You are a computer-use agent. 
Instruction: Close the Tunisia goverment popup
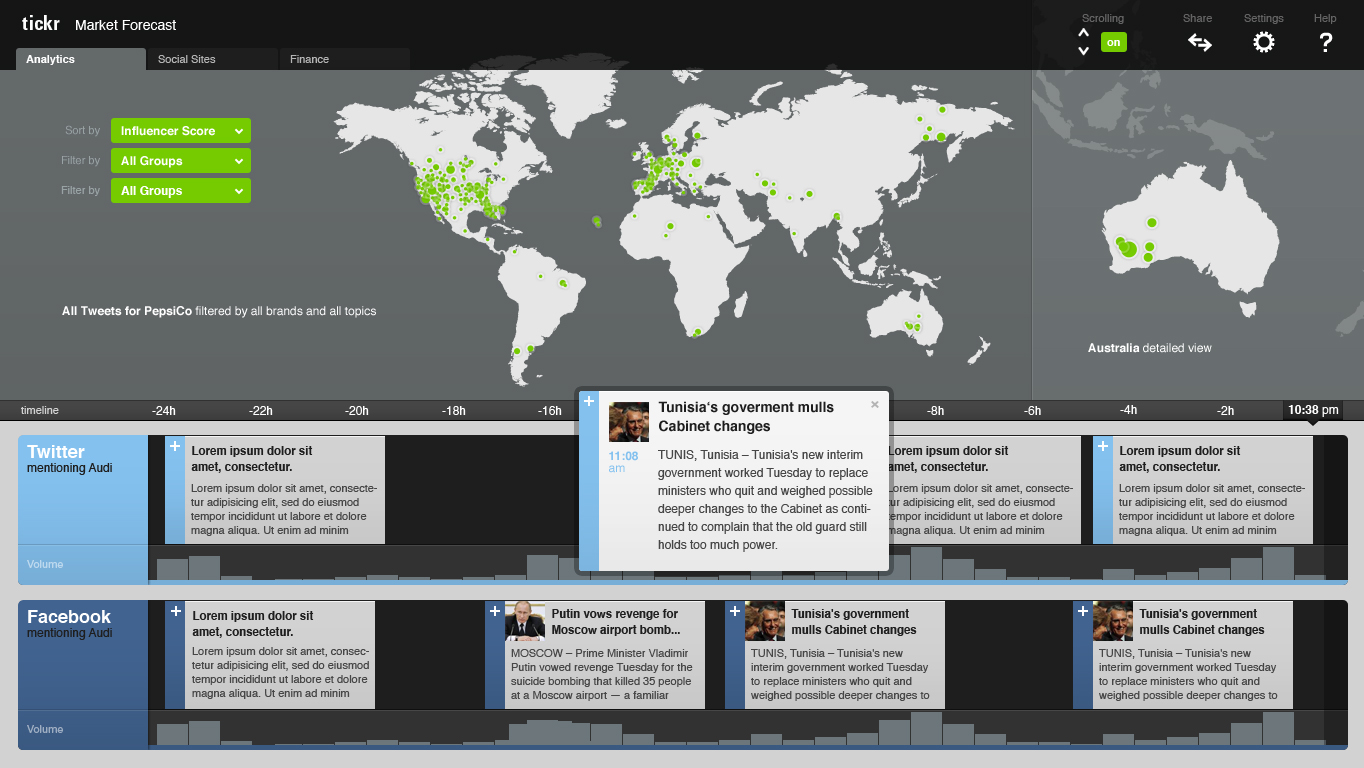point(875,405)
